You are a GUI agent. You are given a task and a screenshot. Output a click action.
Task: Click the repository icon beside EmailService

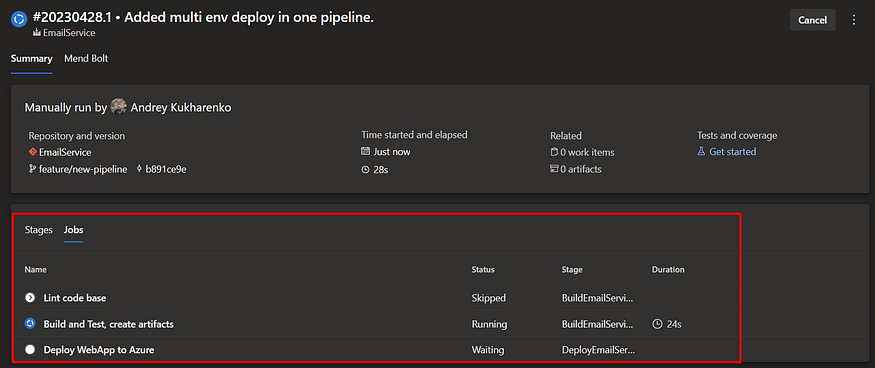pos(33,152)
